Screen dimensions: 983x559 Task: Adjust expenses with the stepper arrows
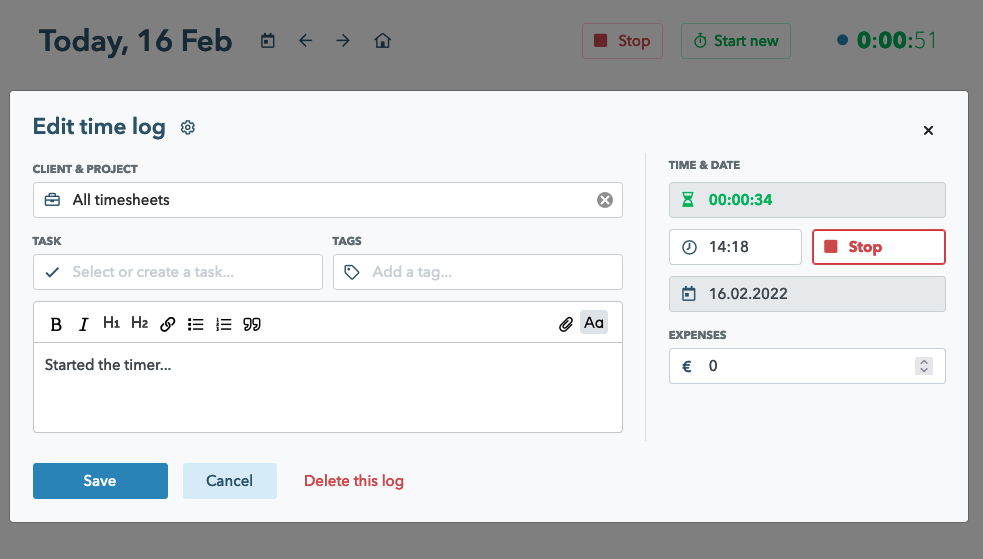[924, 366]
